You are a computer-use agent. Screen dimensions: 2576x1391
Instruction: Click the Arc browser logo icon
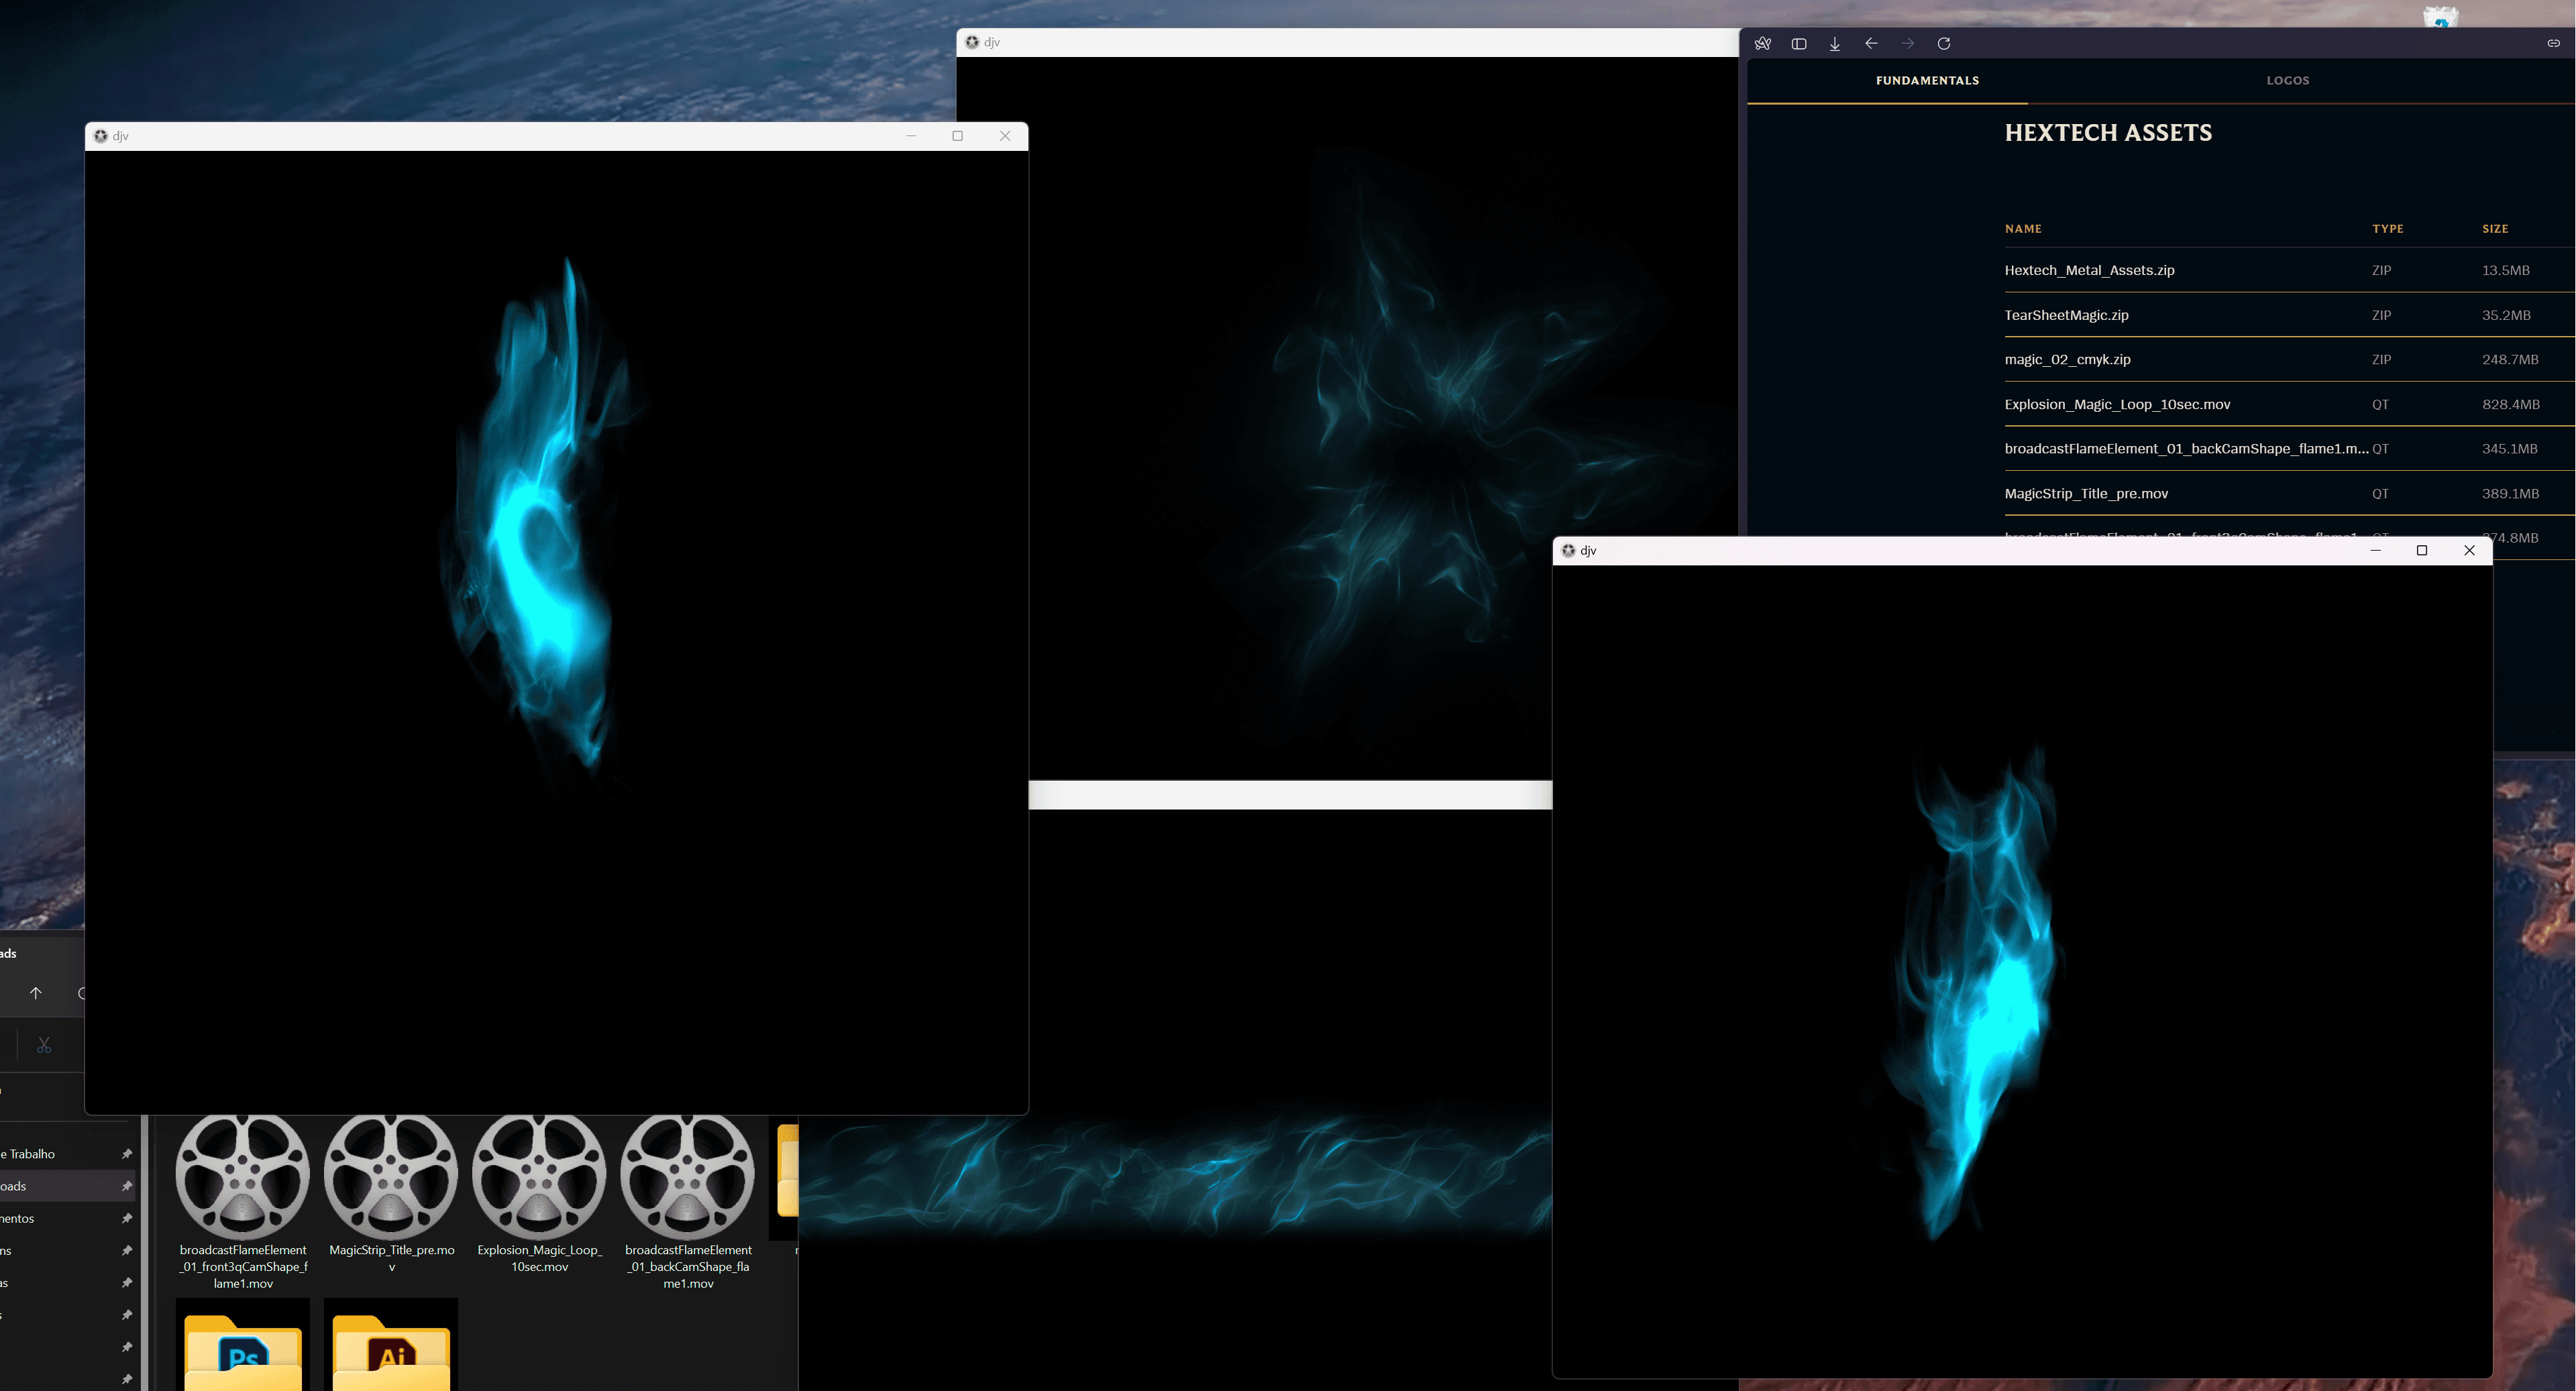1762,43
